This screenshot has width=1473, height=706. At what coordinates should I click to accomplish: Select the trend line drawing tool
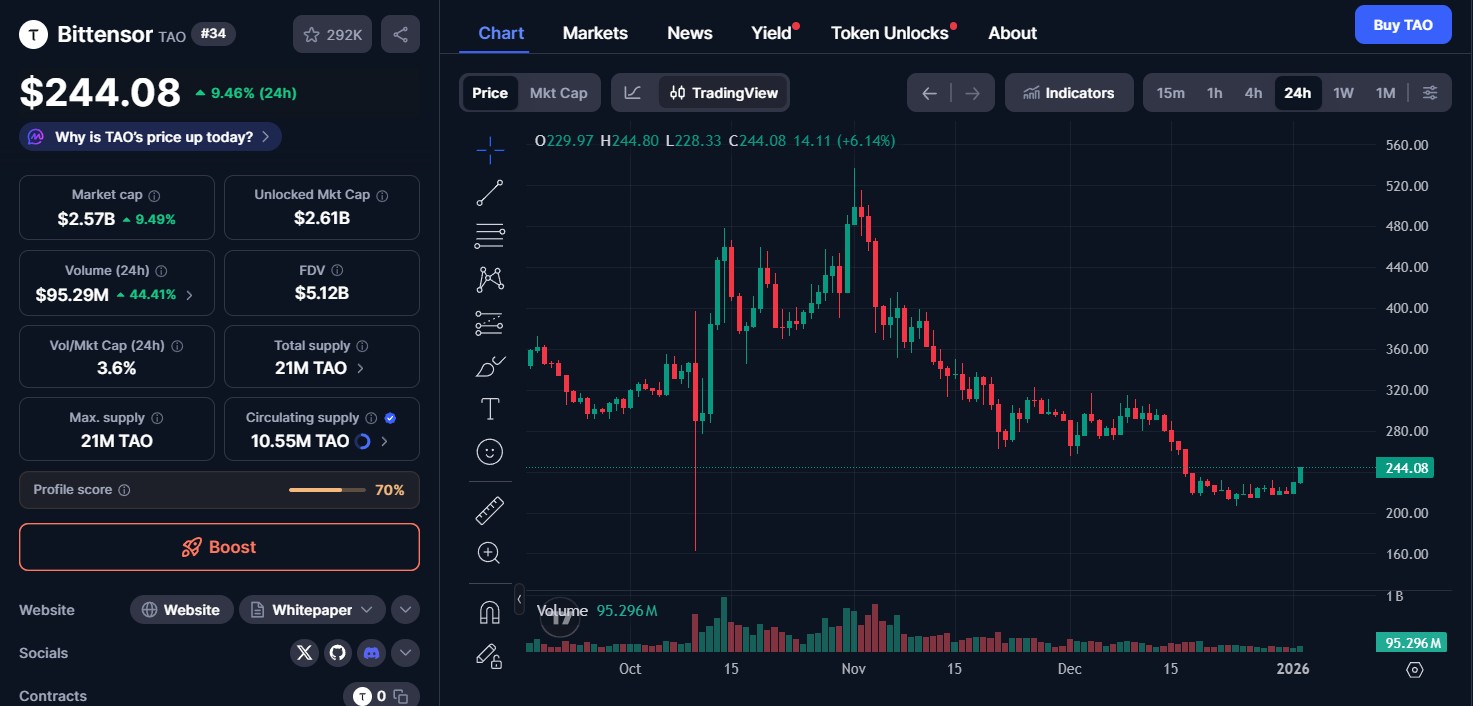[x=490, y=193]
